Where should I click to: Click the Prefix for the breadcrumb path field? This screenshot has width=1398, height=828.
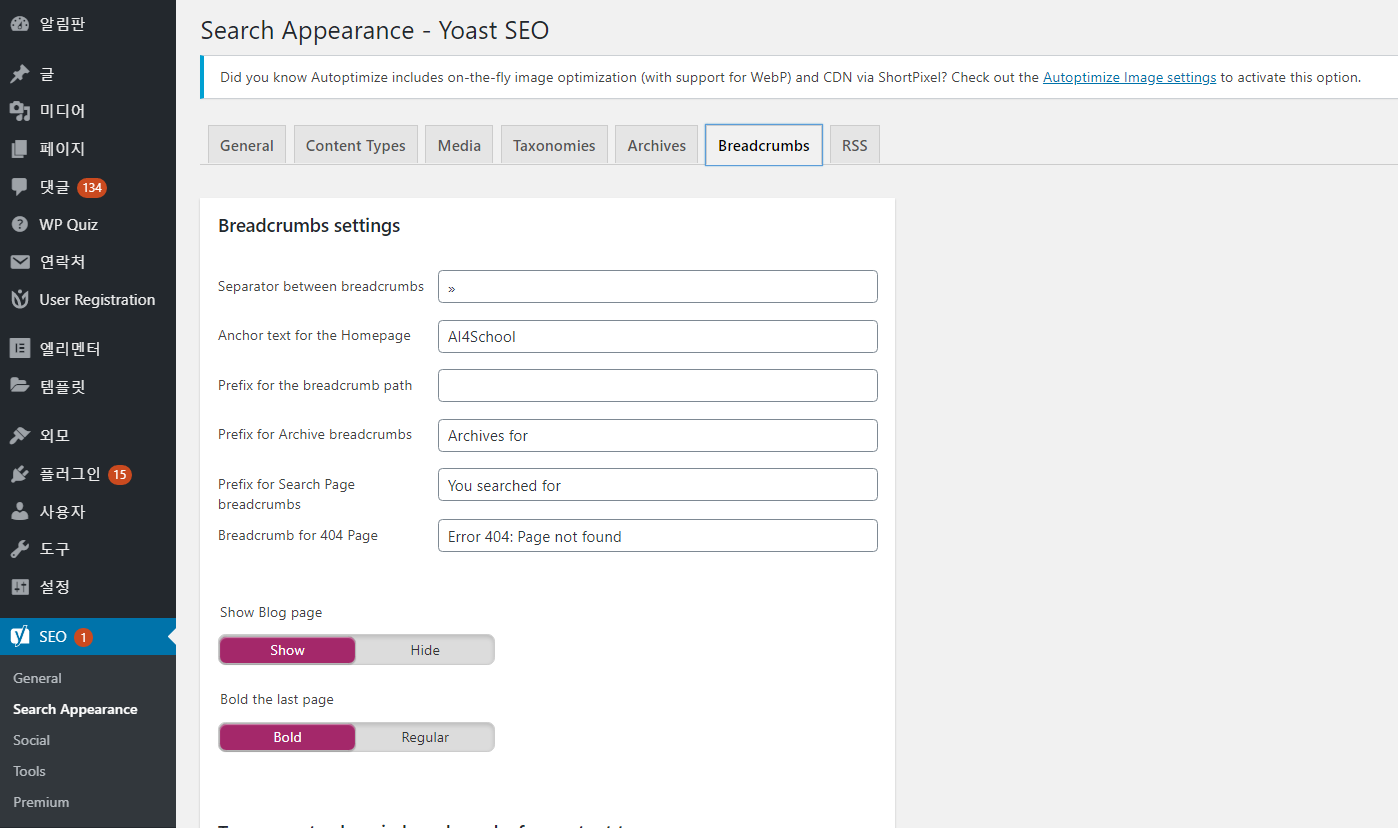coord(657,386)
